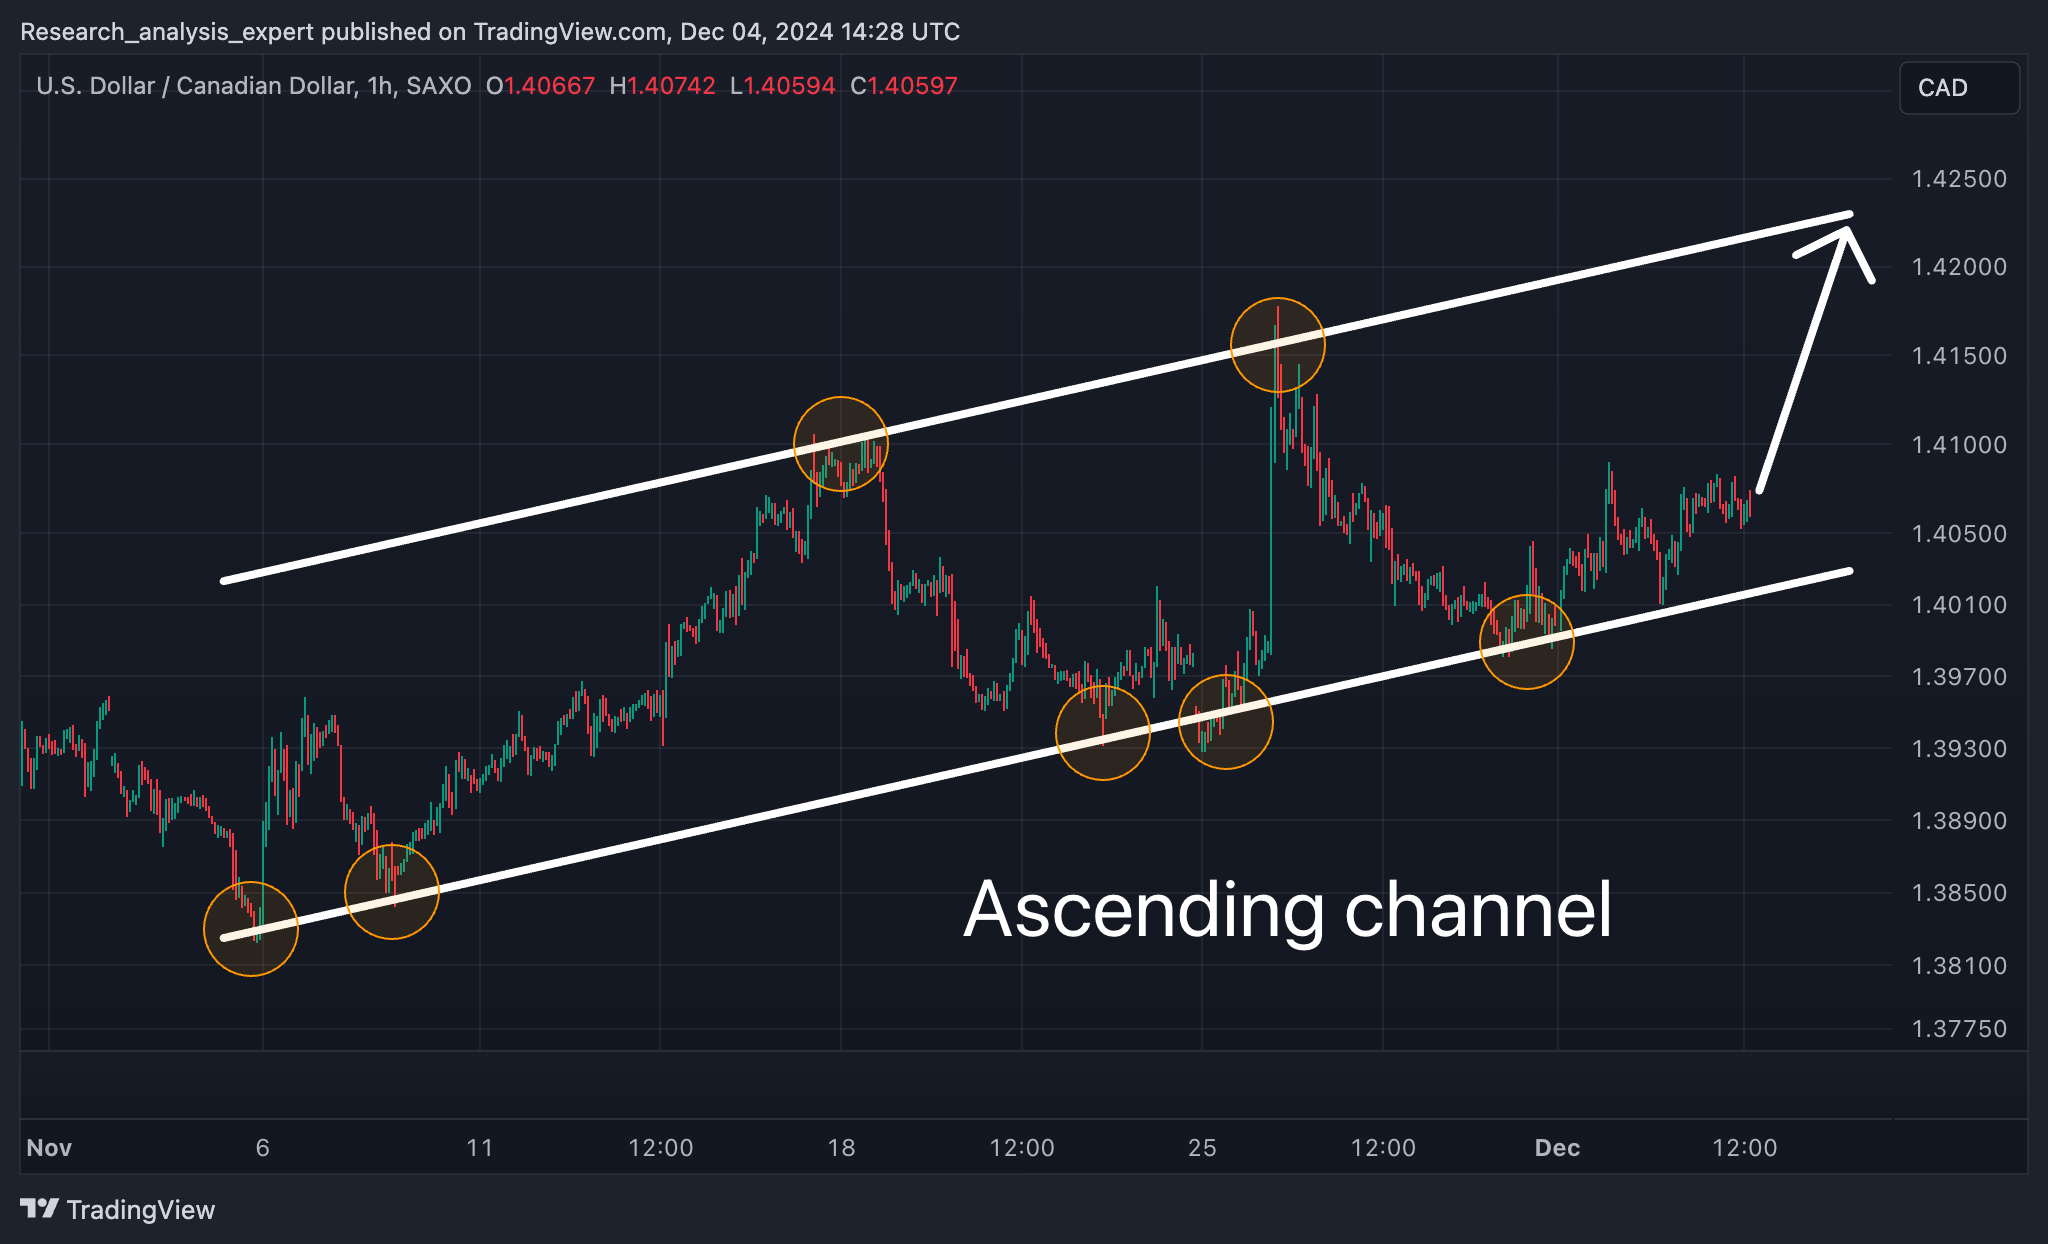Click the 1.41000 price axis label
The width and height of the screenshot is (2048, 1244).
[1959, 445]
